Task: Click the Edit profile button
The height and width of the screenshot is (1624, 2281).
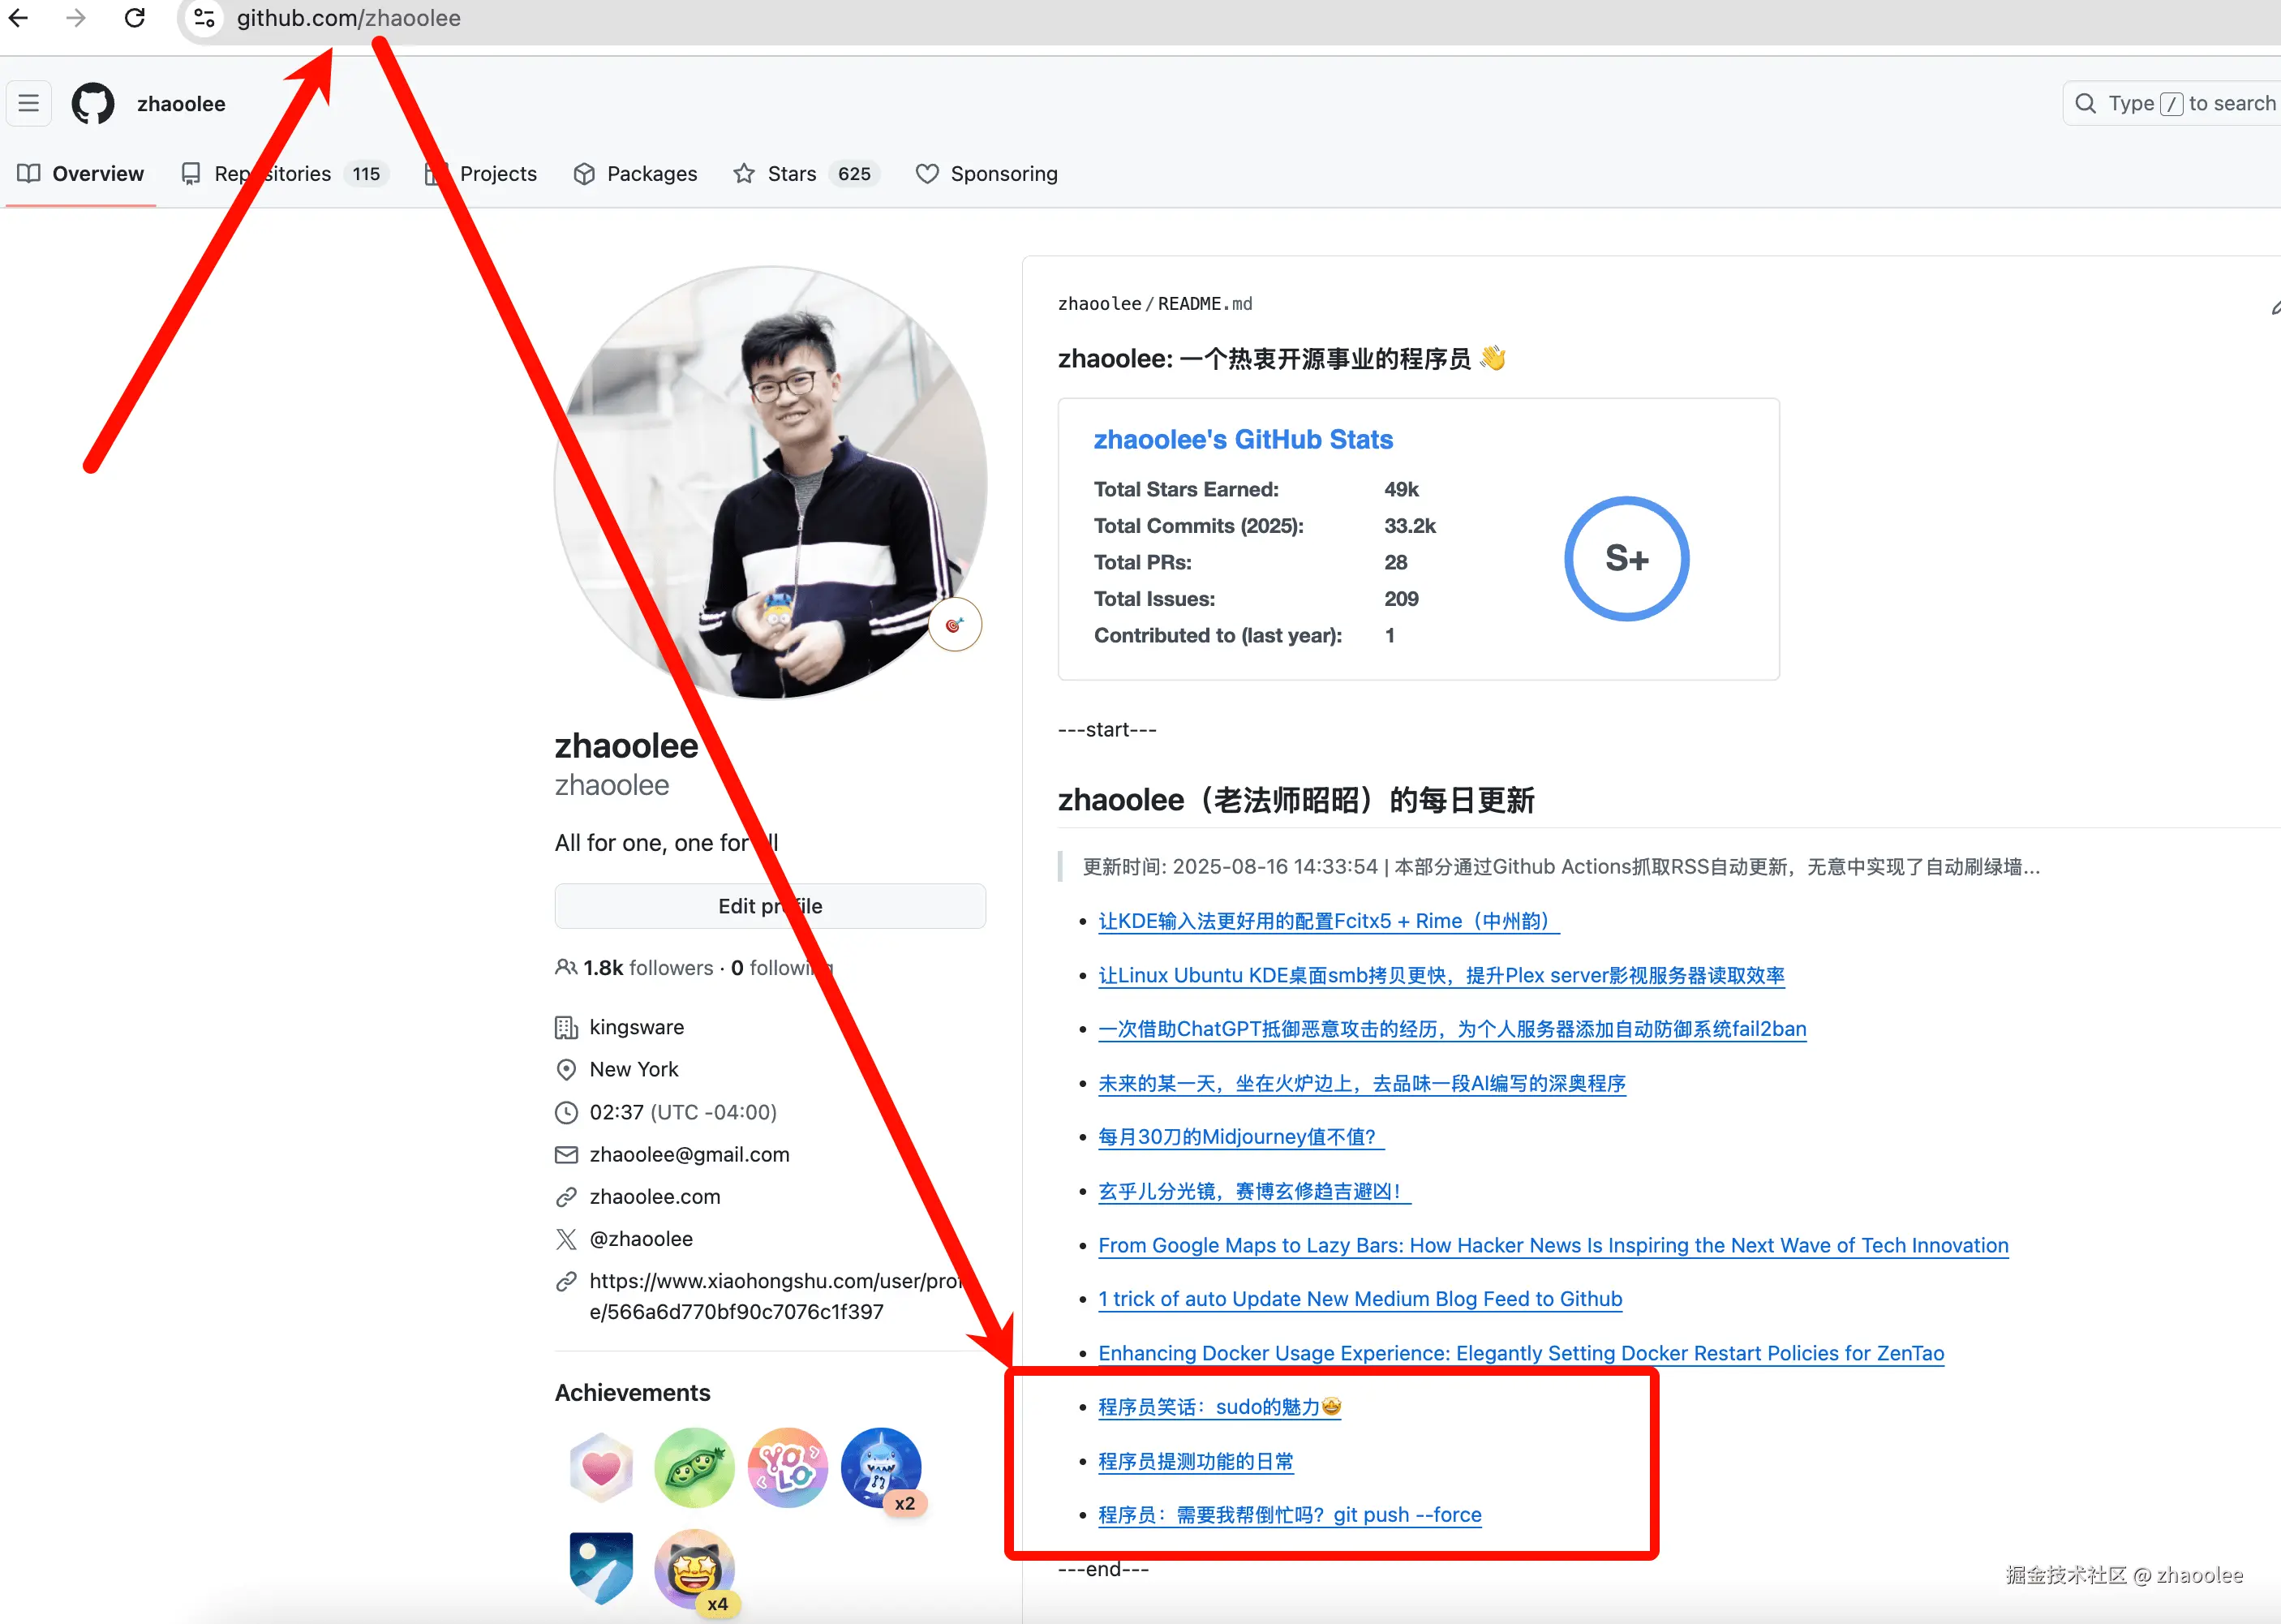Action: 770,906
